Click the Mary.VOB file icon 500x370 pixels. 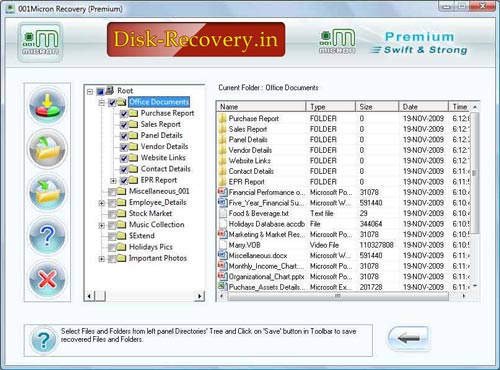point(222,245)
